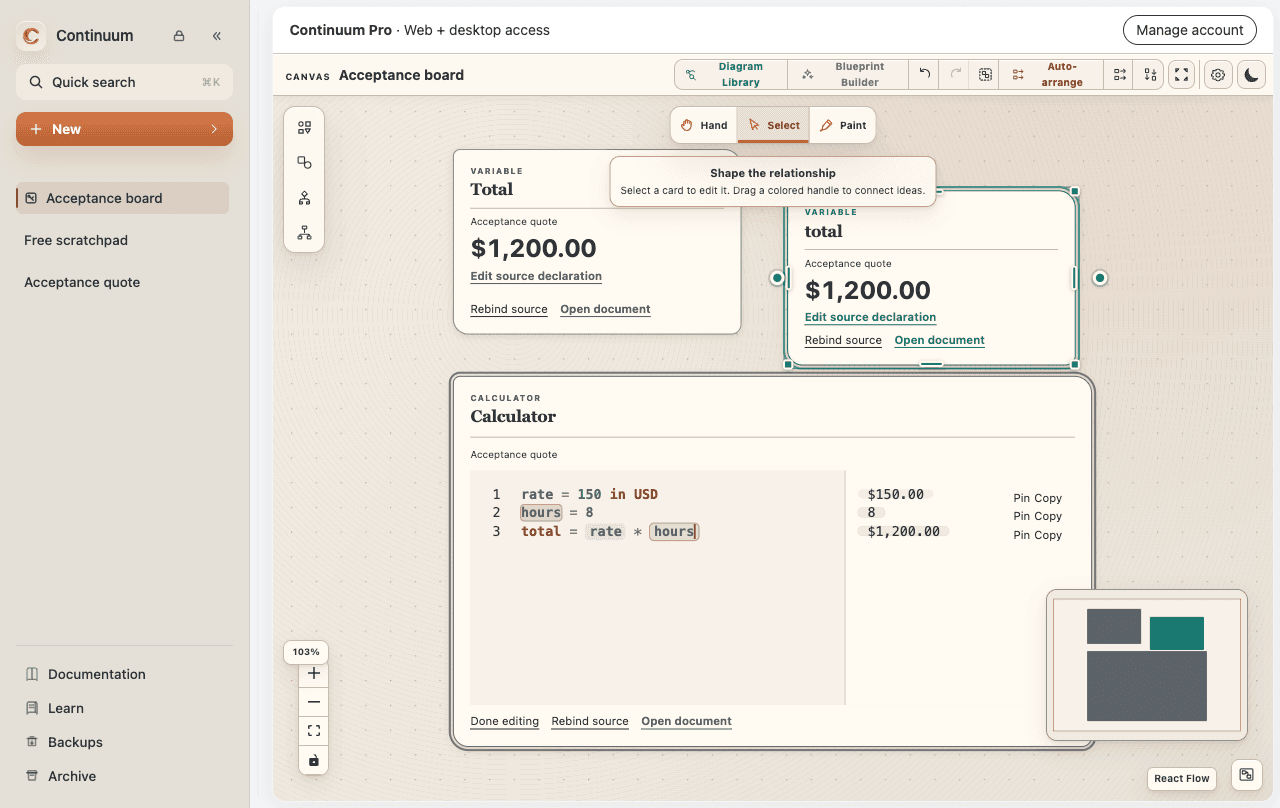Screen dimensions: 1280x808
Task: Click the hierarchy icon at palette bottom
Action: (304, 233)
